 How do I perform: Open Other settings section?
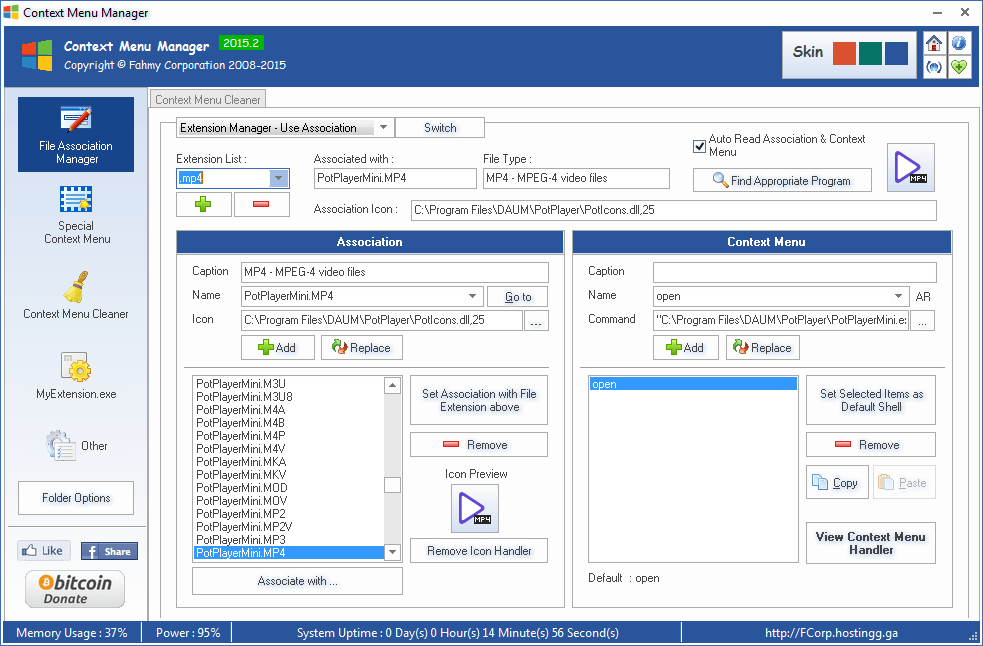pyautogui.click(x=76, y=445)
